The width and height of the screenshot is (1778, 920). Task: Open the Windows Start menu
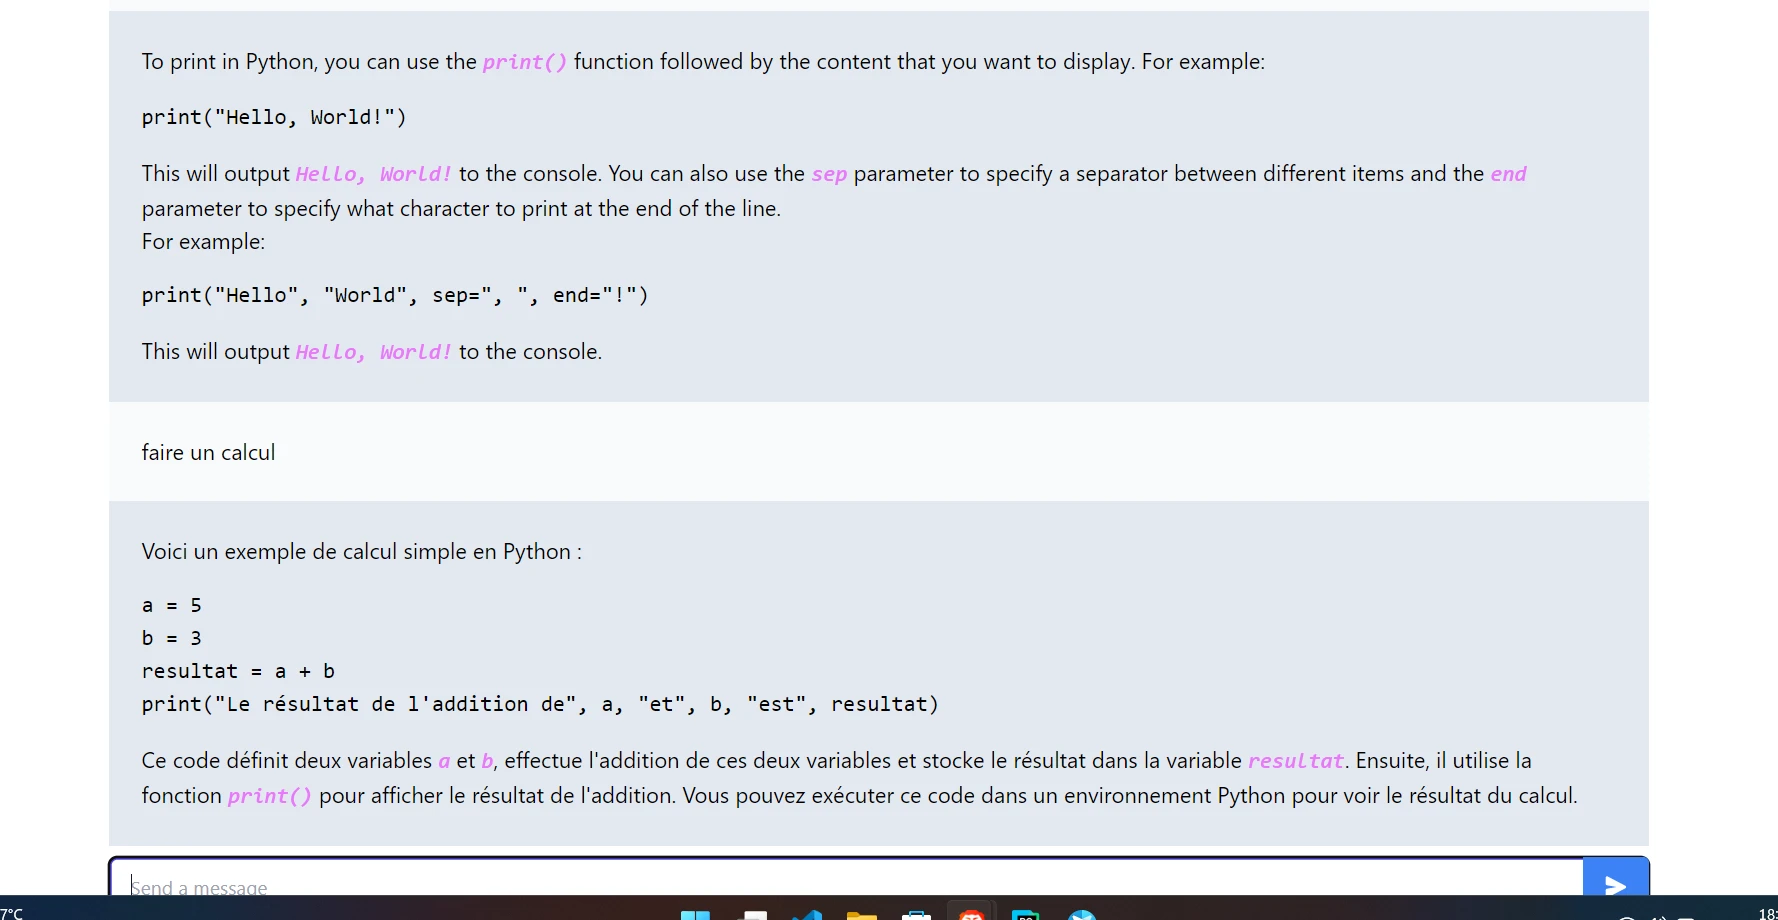click(695, 914)
